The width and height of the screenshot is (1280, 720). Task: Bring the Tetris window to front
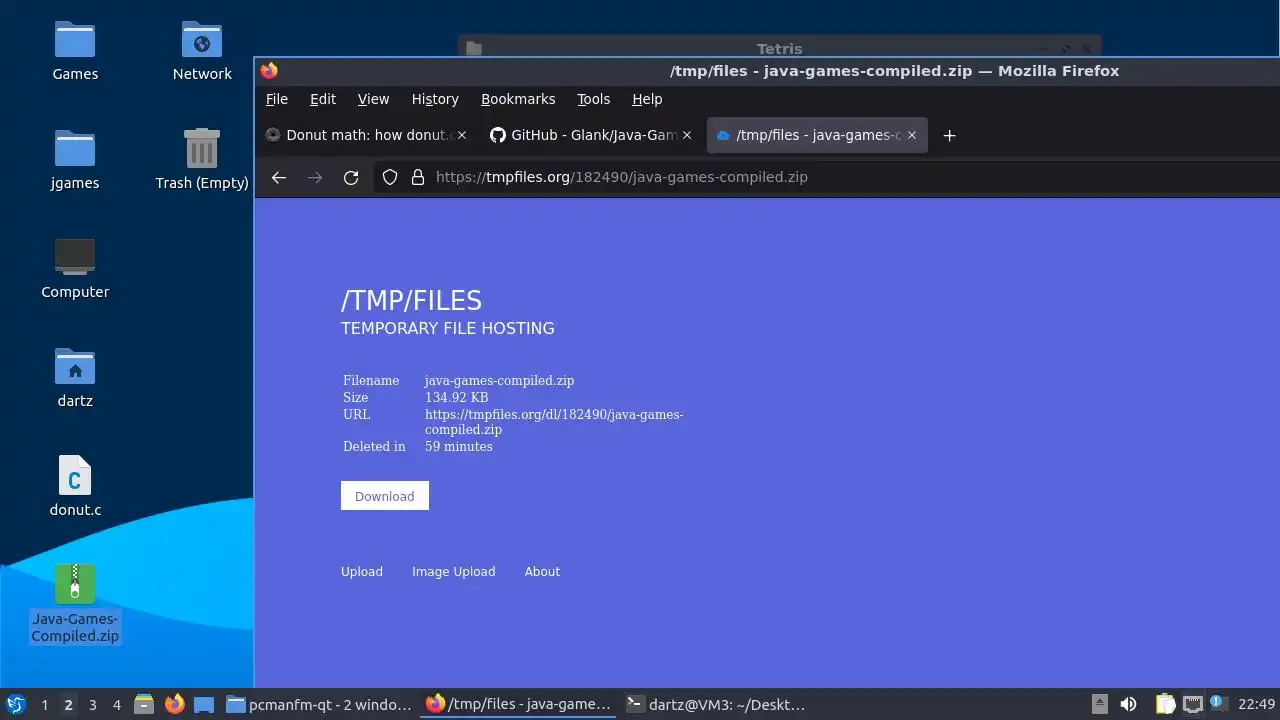[779, 48]
